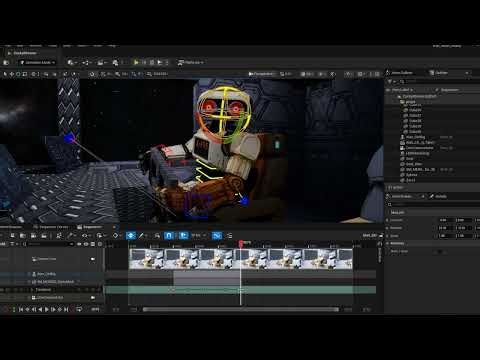Open the Sequencer curve editor button
Image resolution: width=480 pixels, height=360 pixels.
(x=217, y=236)
